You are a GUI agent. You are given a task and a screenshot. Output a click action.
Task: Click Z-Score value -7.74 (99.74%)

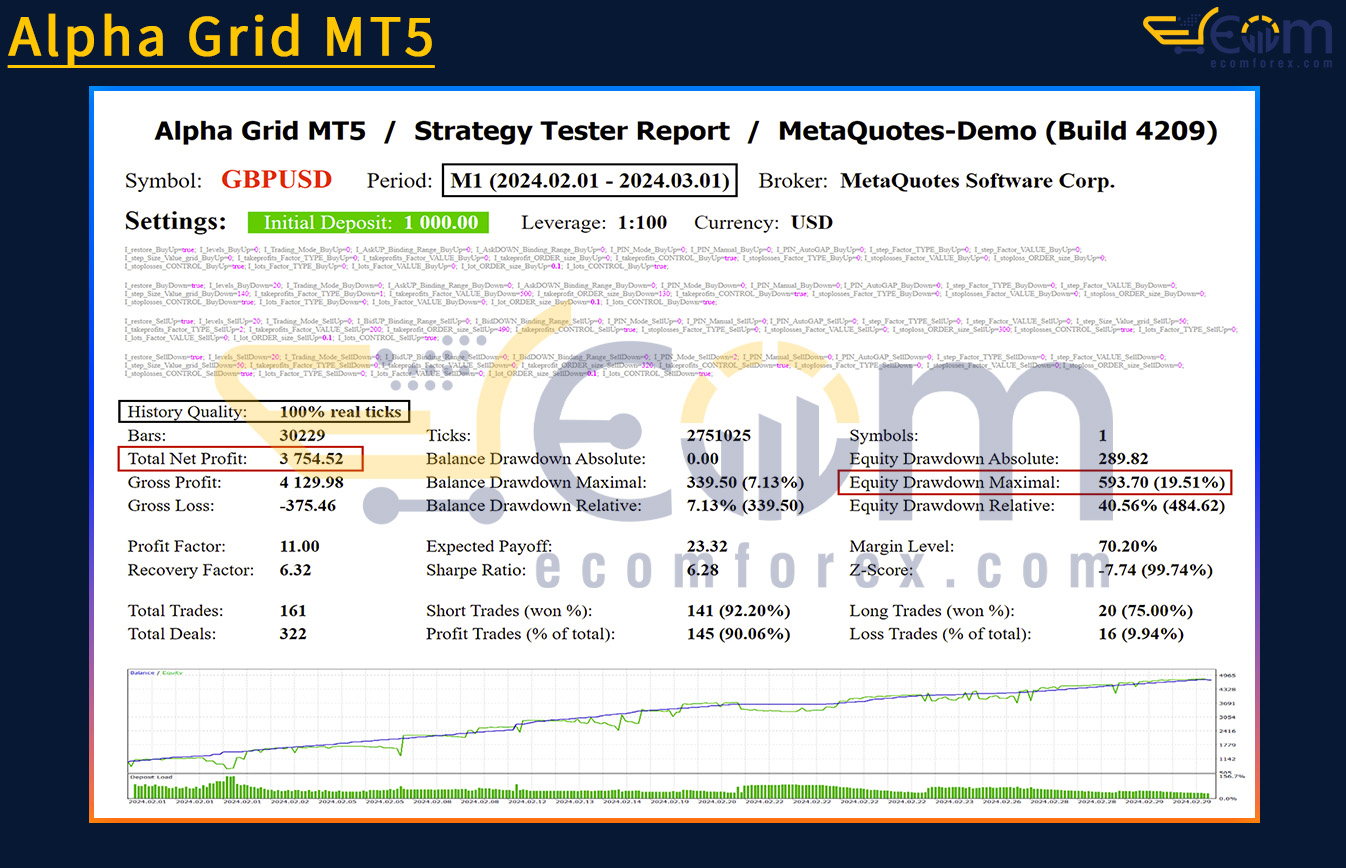1155,570
